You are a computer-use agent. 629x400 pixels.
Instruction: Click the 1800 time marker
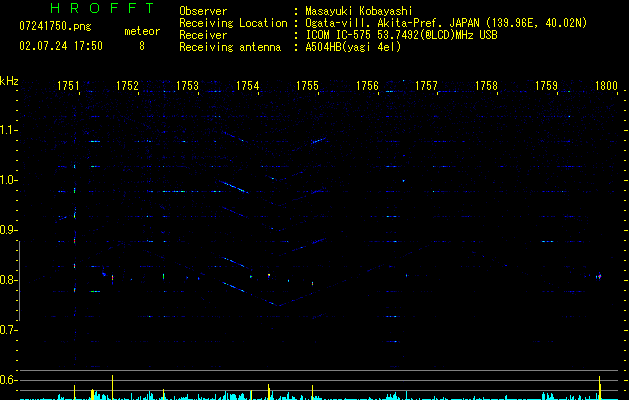pos(606,86)
